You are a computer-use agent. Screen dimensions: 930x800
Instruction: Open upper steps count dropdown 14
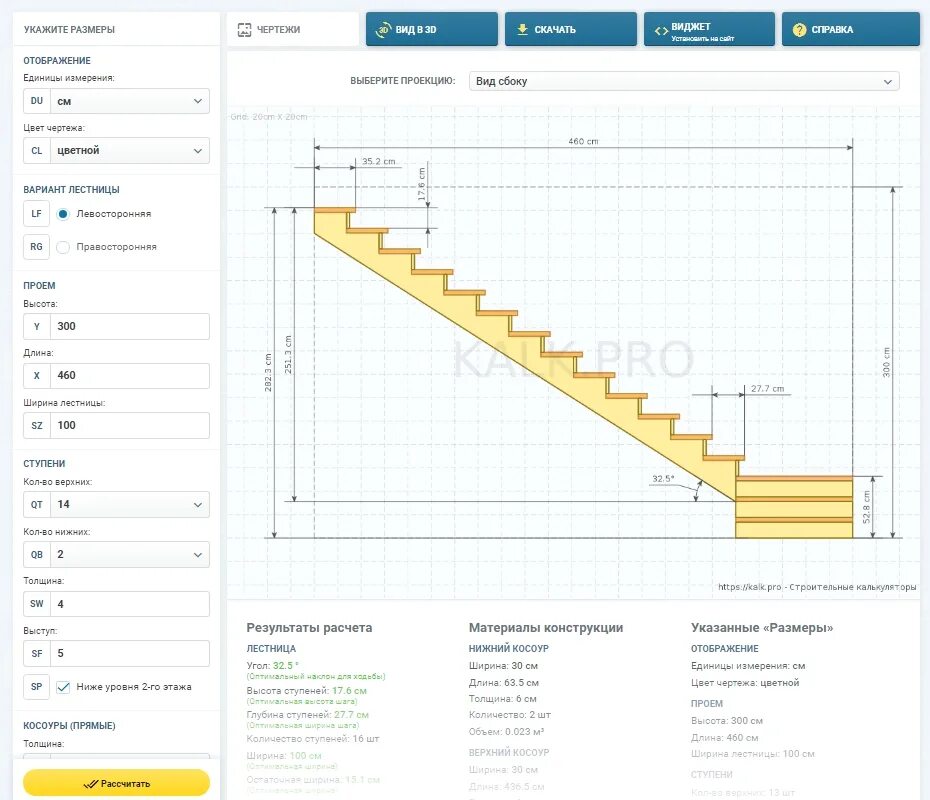[130, 505]
